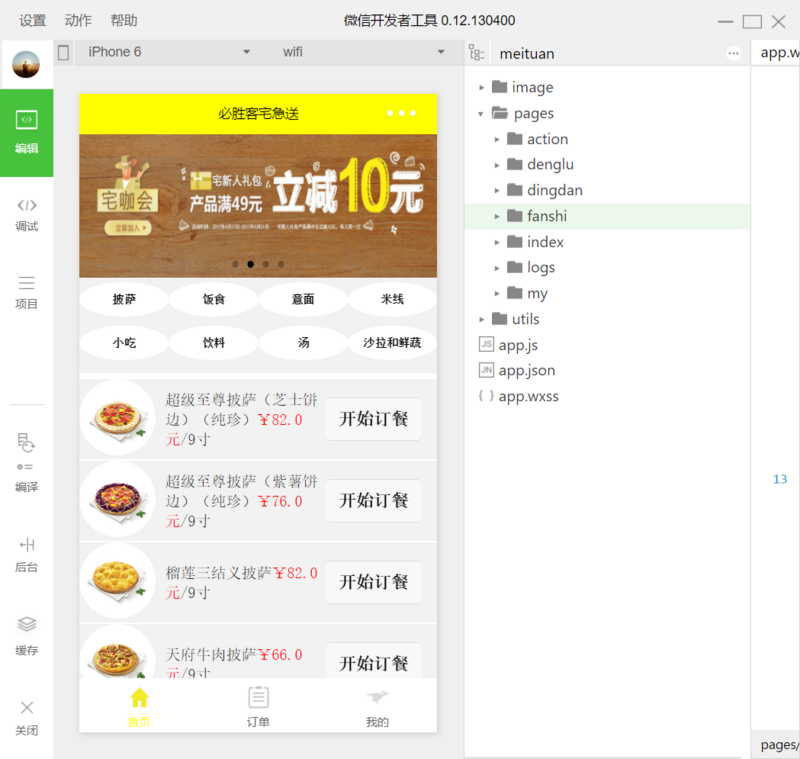Click the 芝士饼边 pizza thumbnail
The width and height of the screenshot is (800, 759).
pyautogui.click(x=118, y=418)
